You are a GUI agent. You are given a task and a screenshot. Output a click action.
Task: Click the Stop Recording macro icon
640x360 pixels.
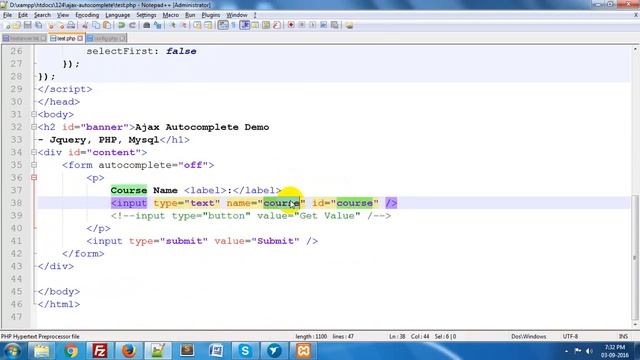[302, 25]
